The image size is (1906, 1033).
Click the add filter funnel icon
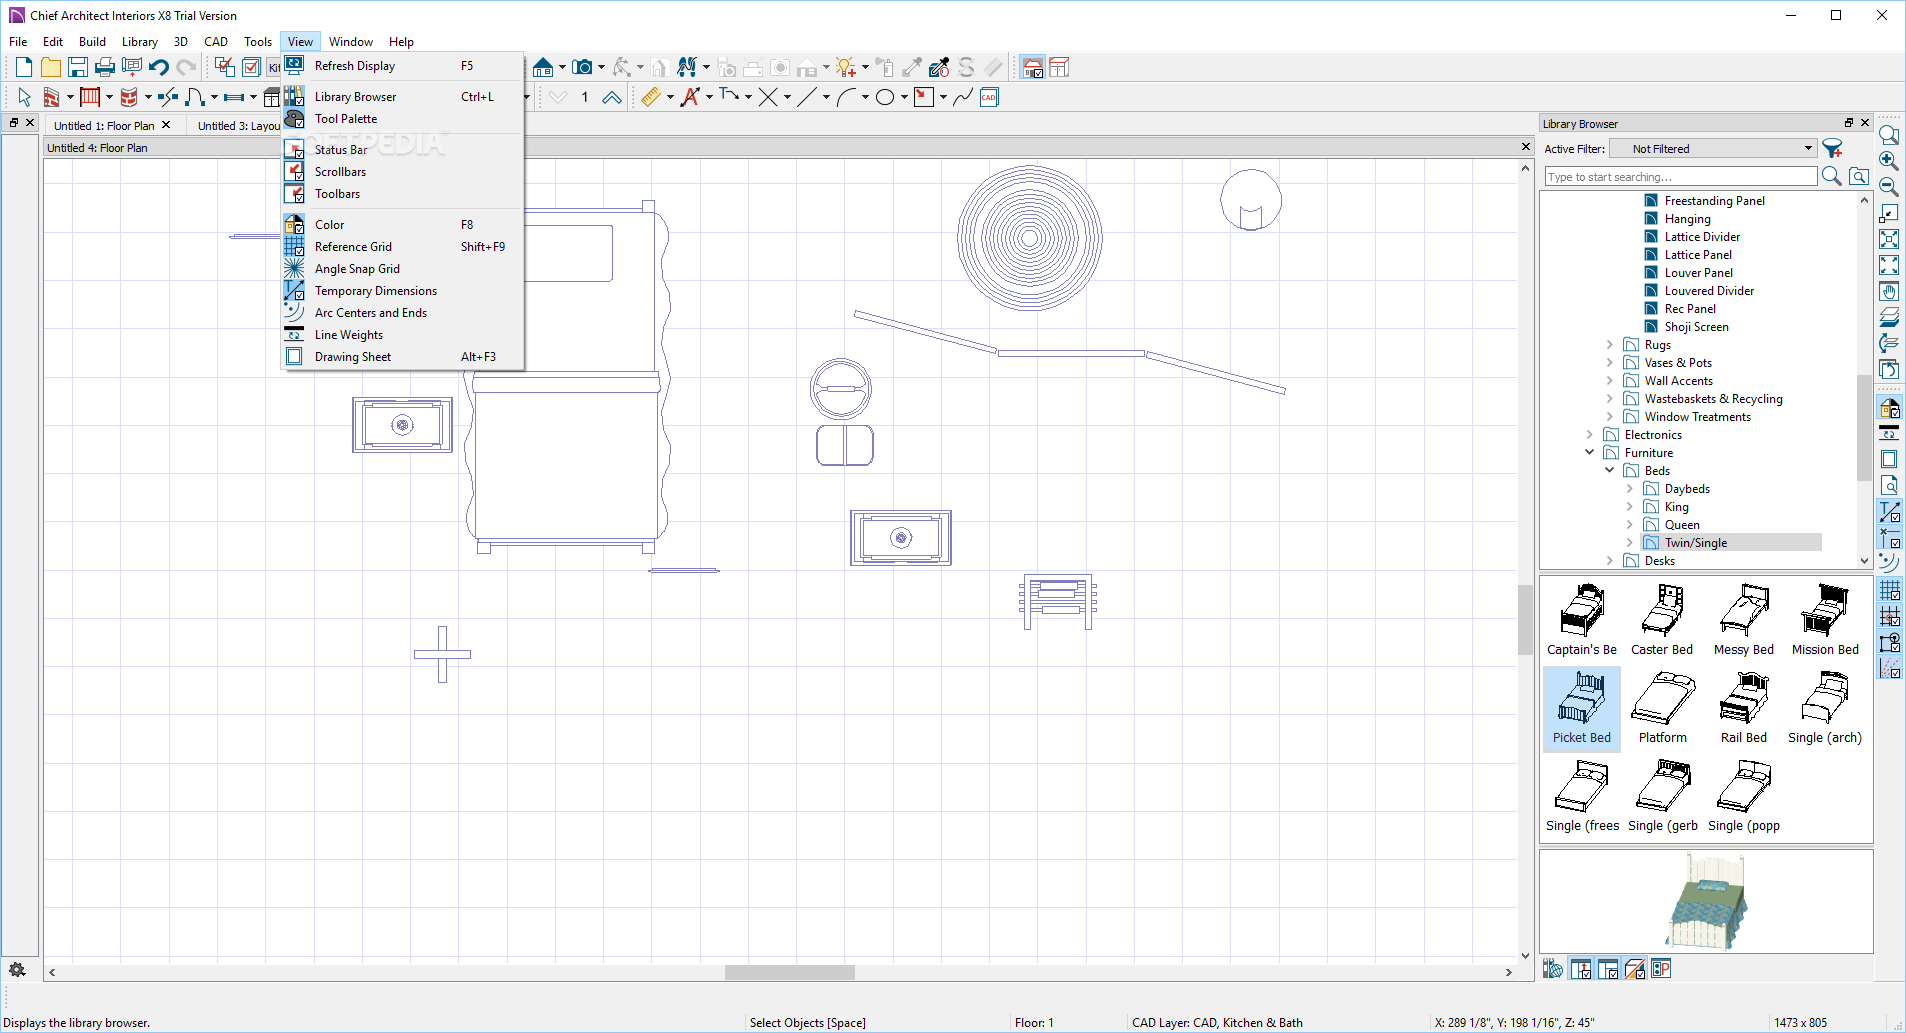coord(1833,149)
